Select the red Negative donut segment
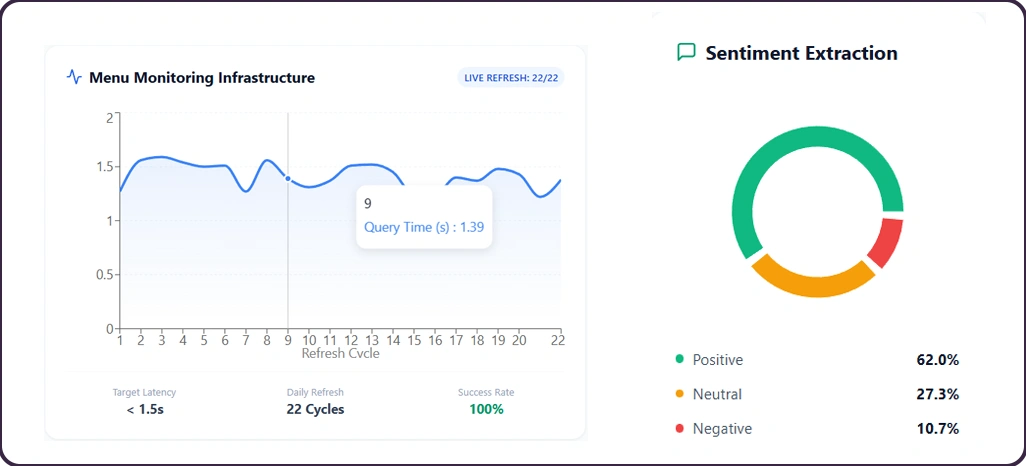Screen dimensions: 1026x466 tap(885, 242)
